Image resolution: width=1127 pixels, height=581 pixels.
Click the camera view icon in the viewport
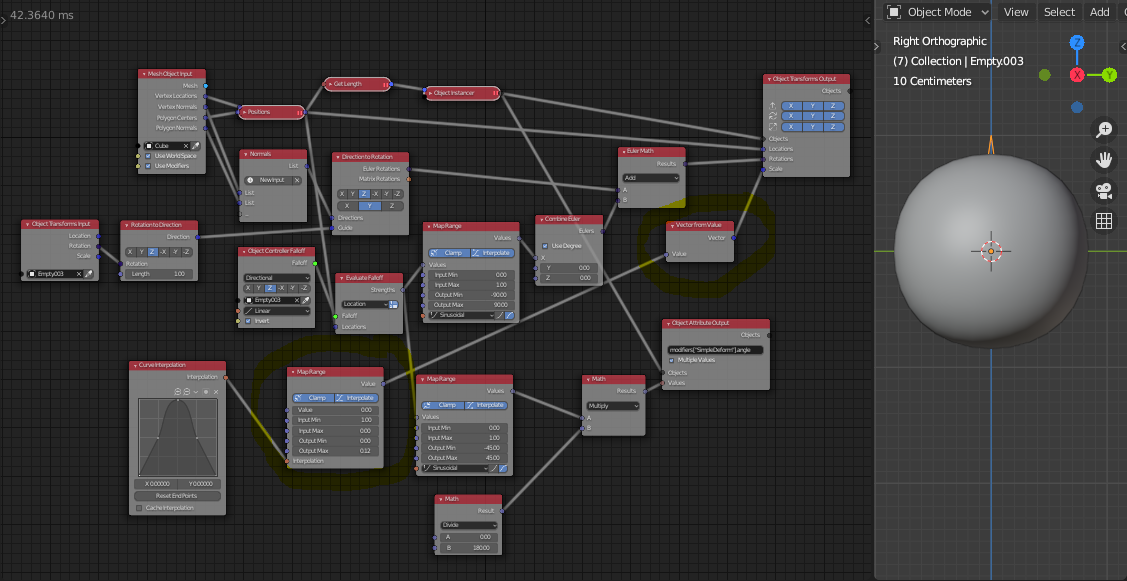coord(1103,192)
